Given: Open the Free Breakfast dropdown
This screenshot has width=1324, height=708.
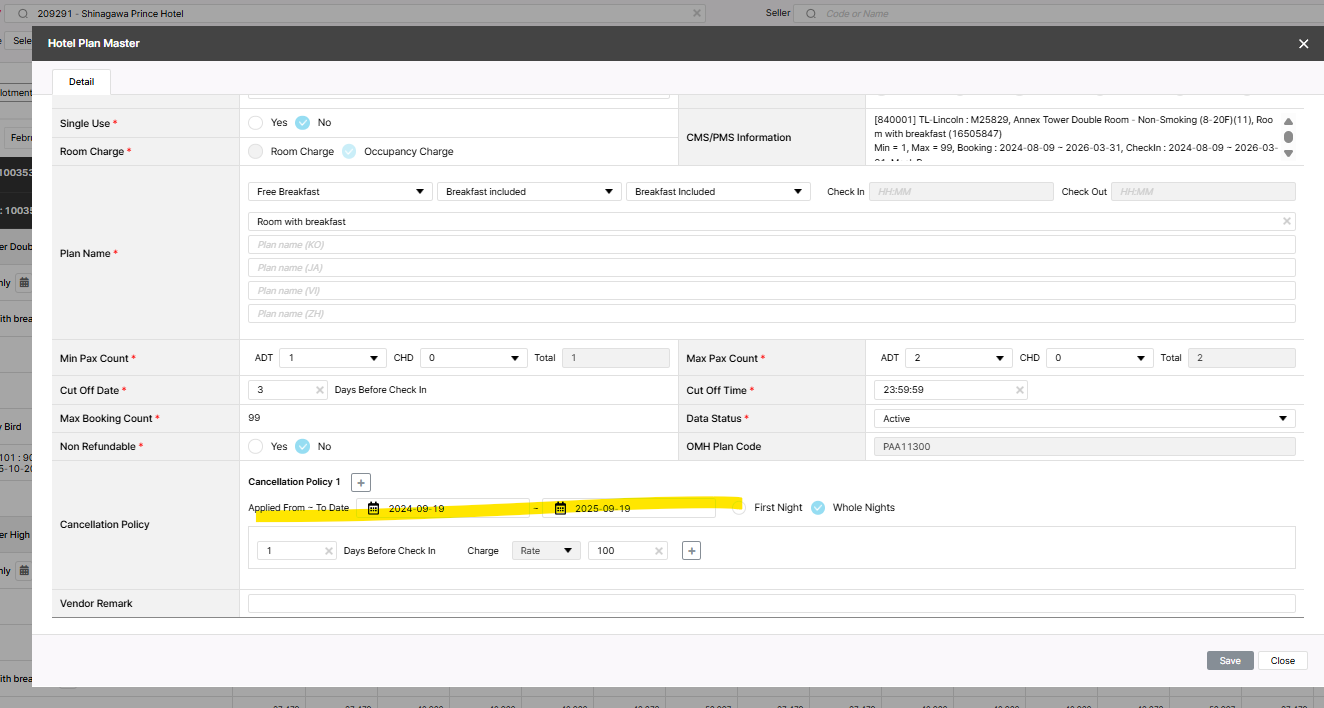Looking at the screenshot, I should click(340, 191).
